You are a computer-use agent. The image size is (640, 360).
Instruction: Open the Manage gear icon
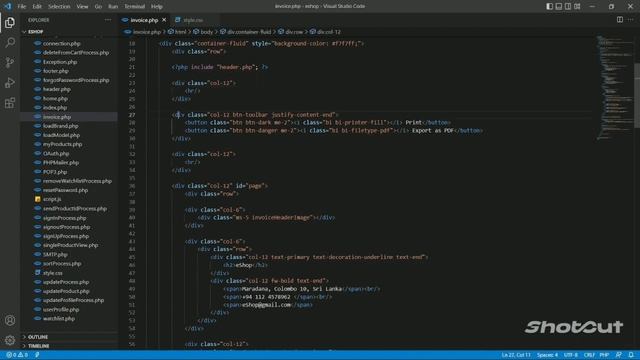(10, 340)
